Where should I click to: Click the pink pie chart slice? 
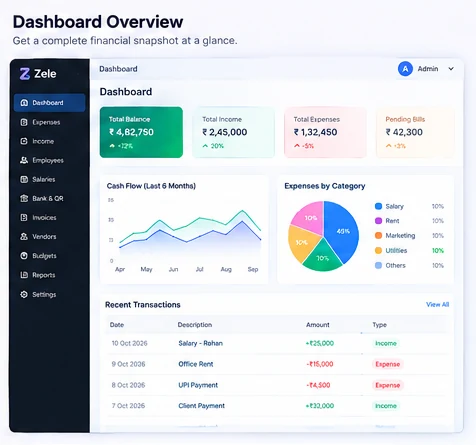click(x=309, y=218)
